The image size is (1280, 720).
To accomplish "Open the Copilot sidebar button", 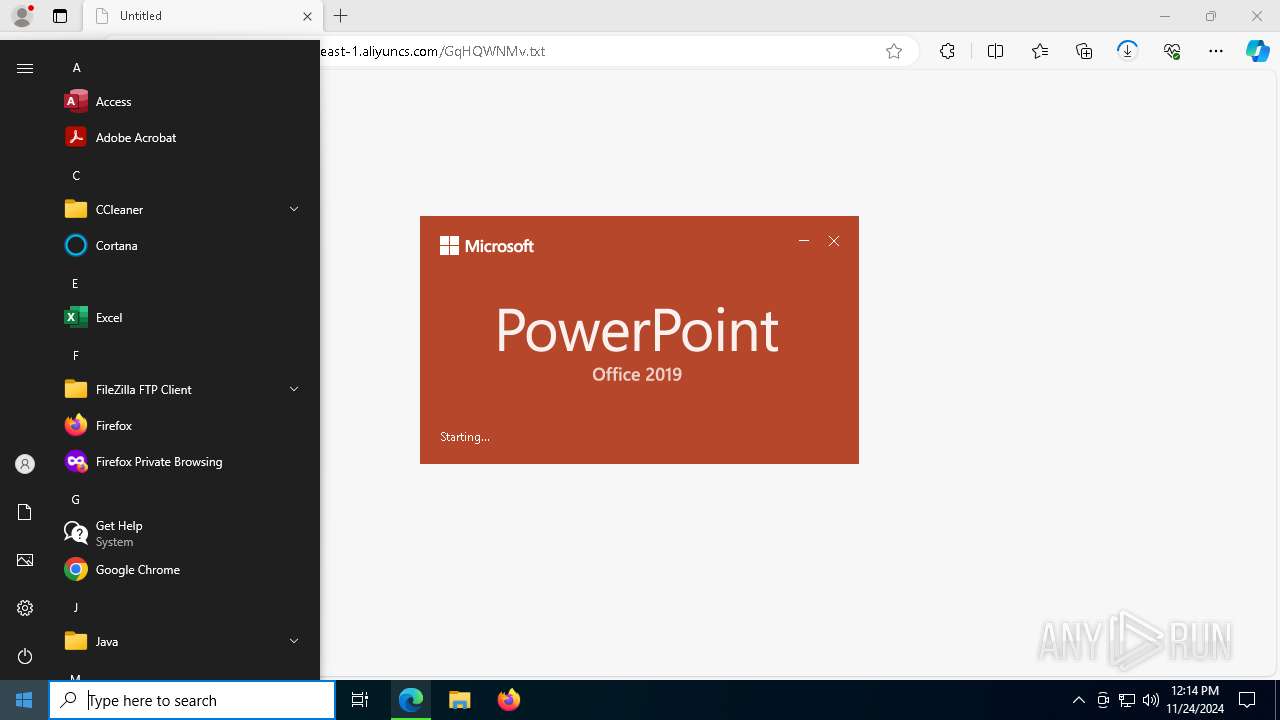I will [x=1257, y=51].
